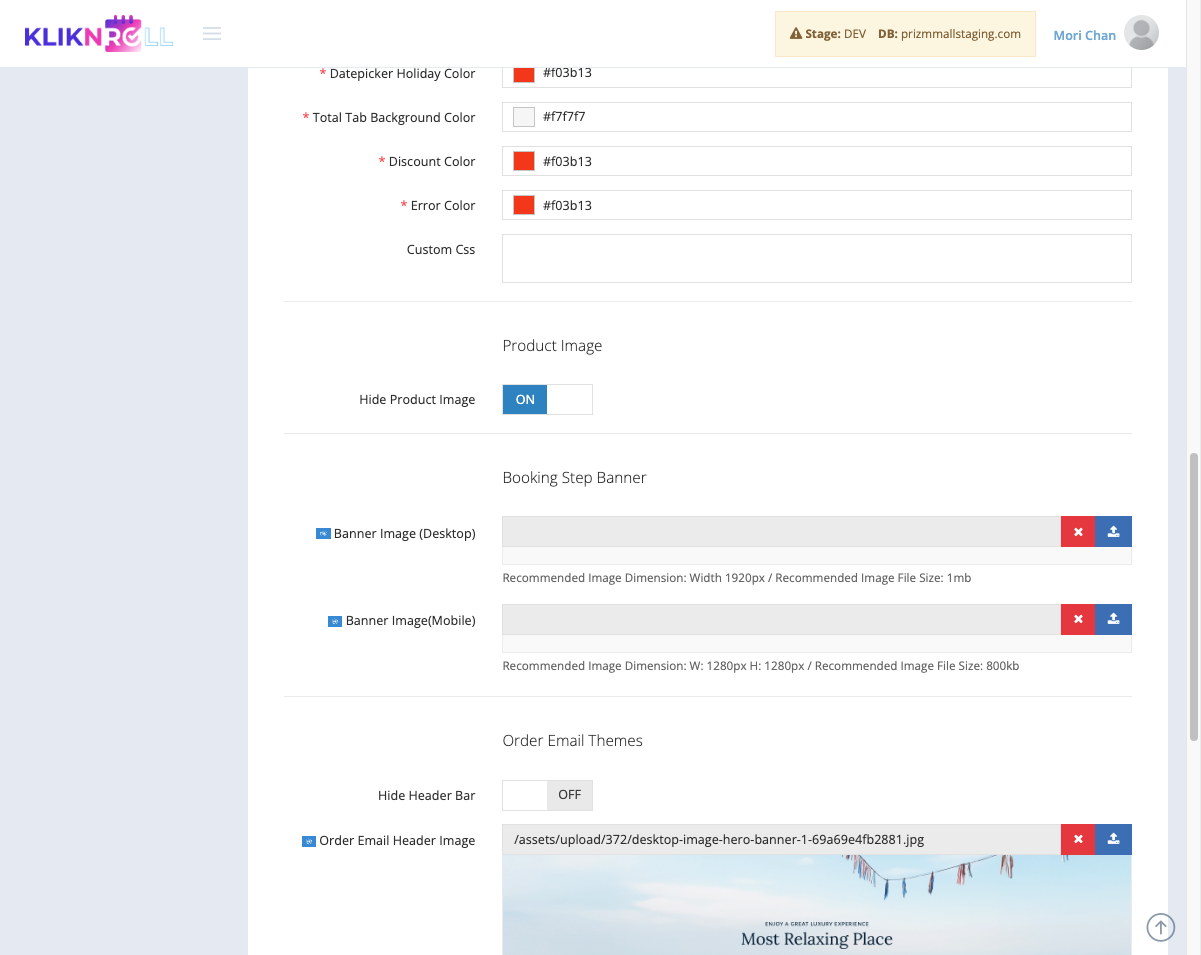Click the Stage DEV notice banner

(x=905, y=34)
